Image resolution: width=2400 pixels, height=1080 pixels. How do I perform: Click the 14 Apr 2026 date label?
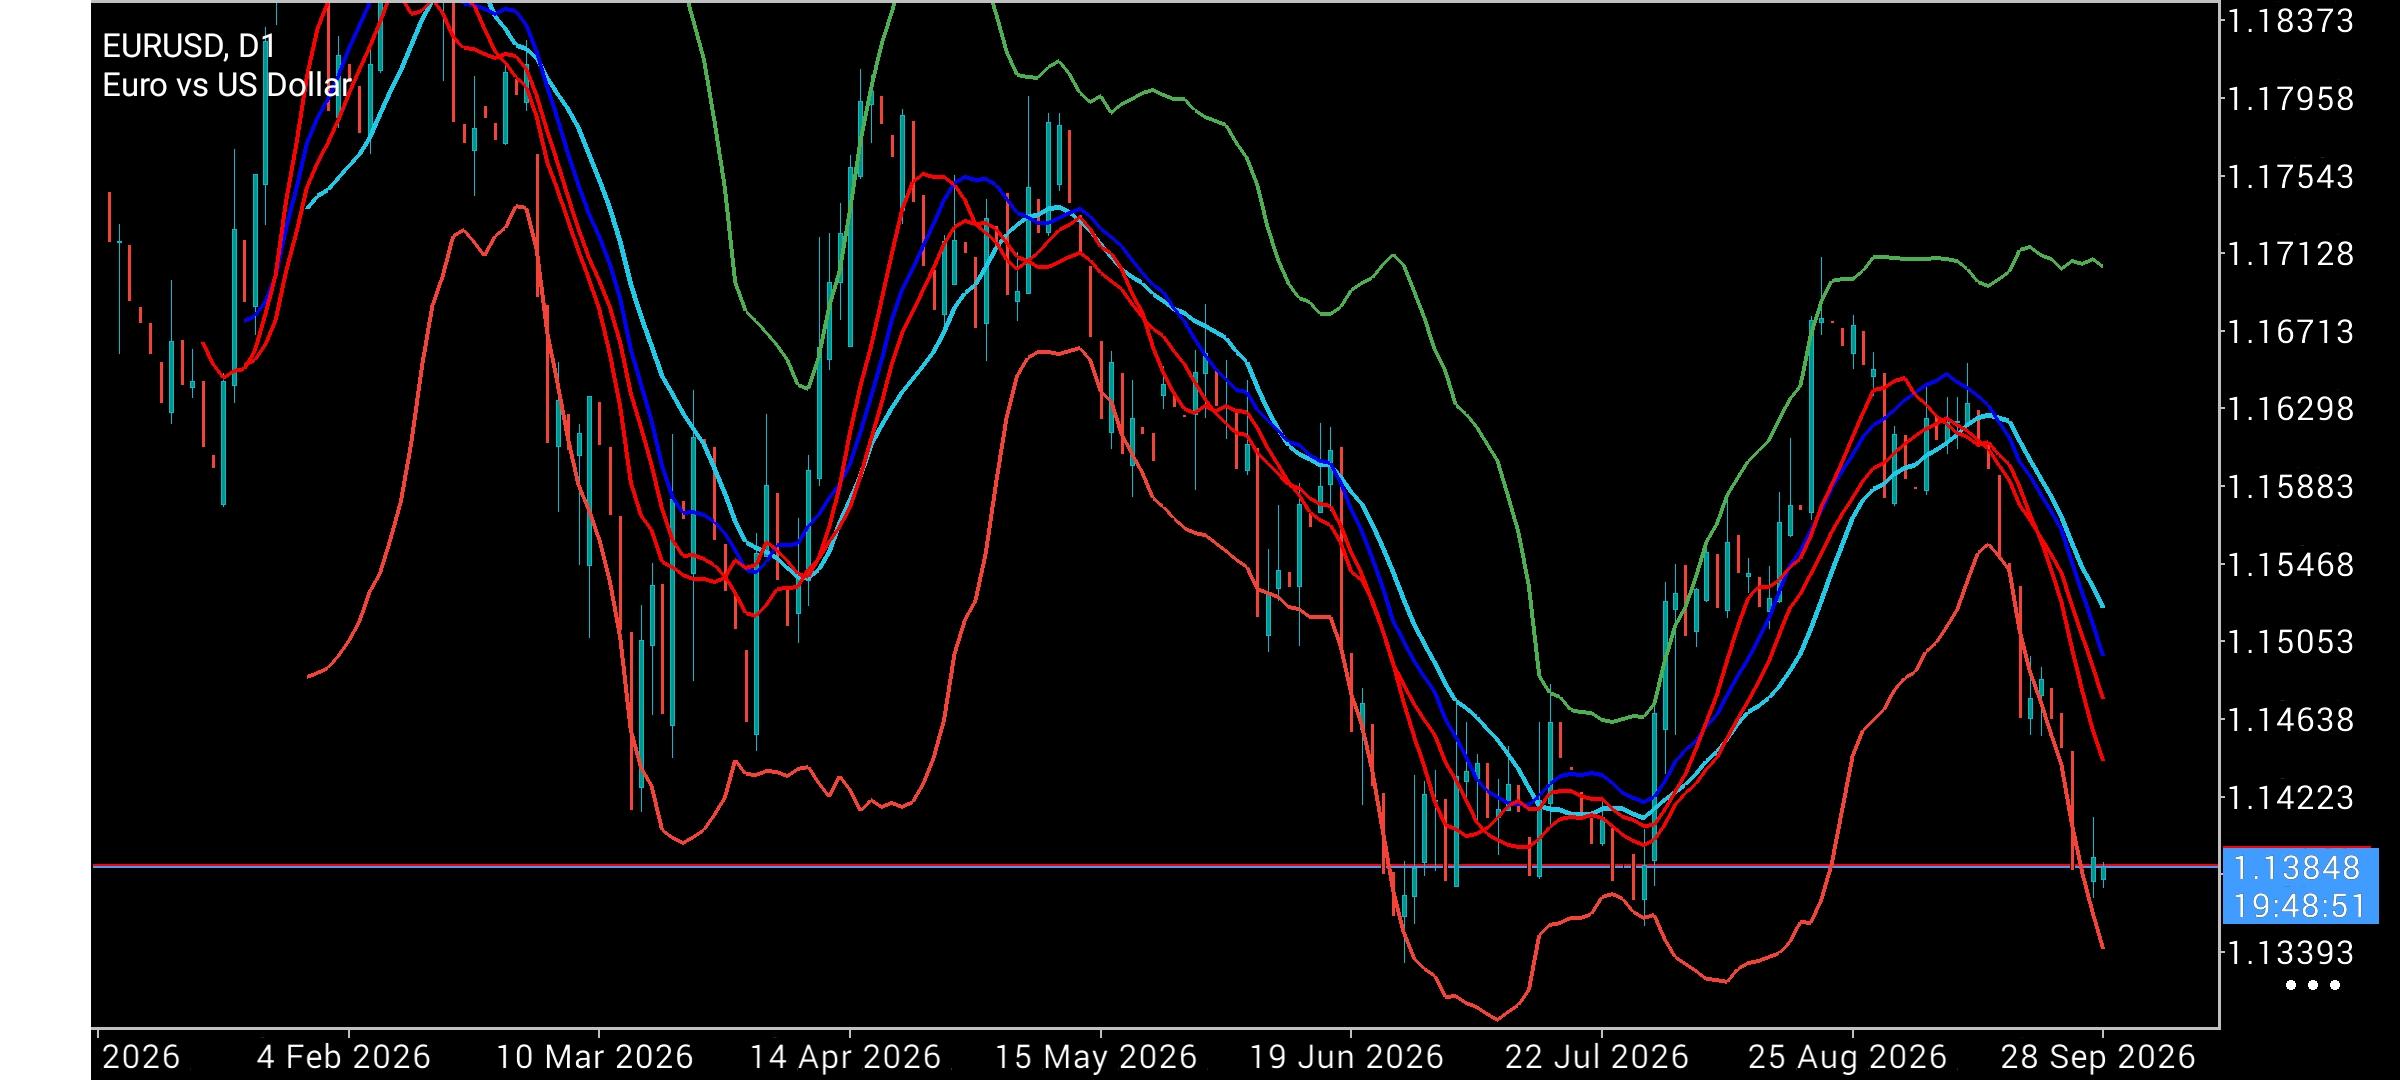tap(845, 1057)
